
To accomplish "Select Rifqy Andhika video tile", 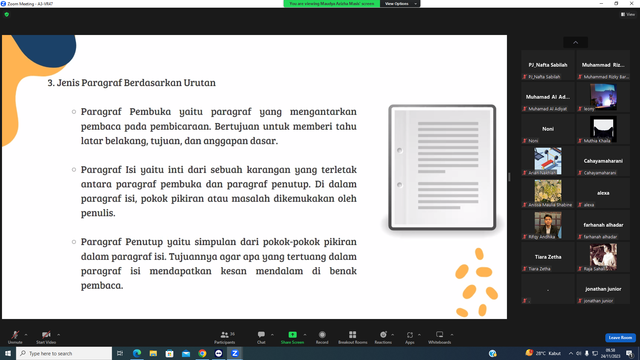I will pos(548,225).
